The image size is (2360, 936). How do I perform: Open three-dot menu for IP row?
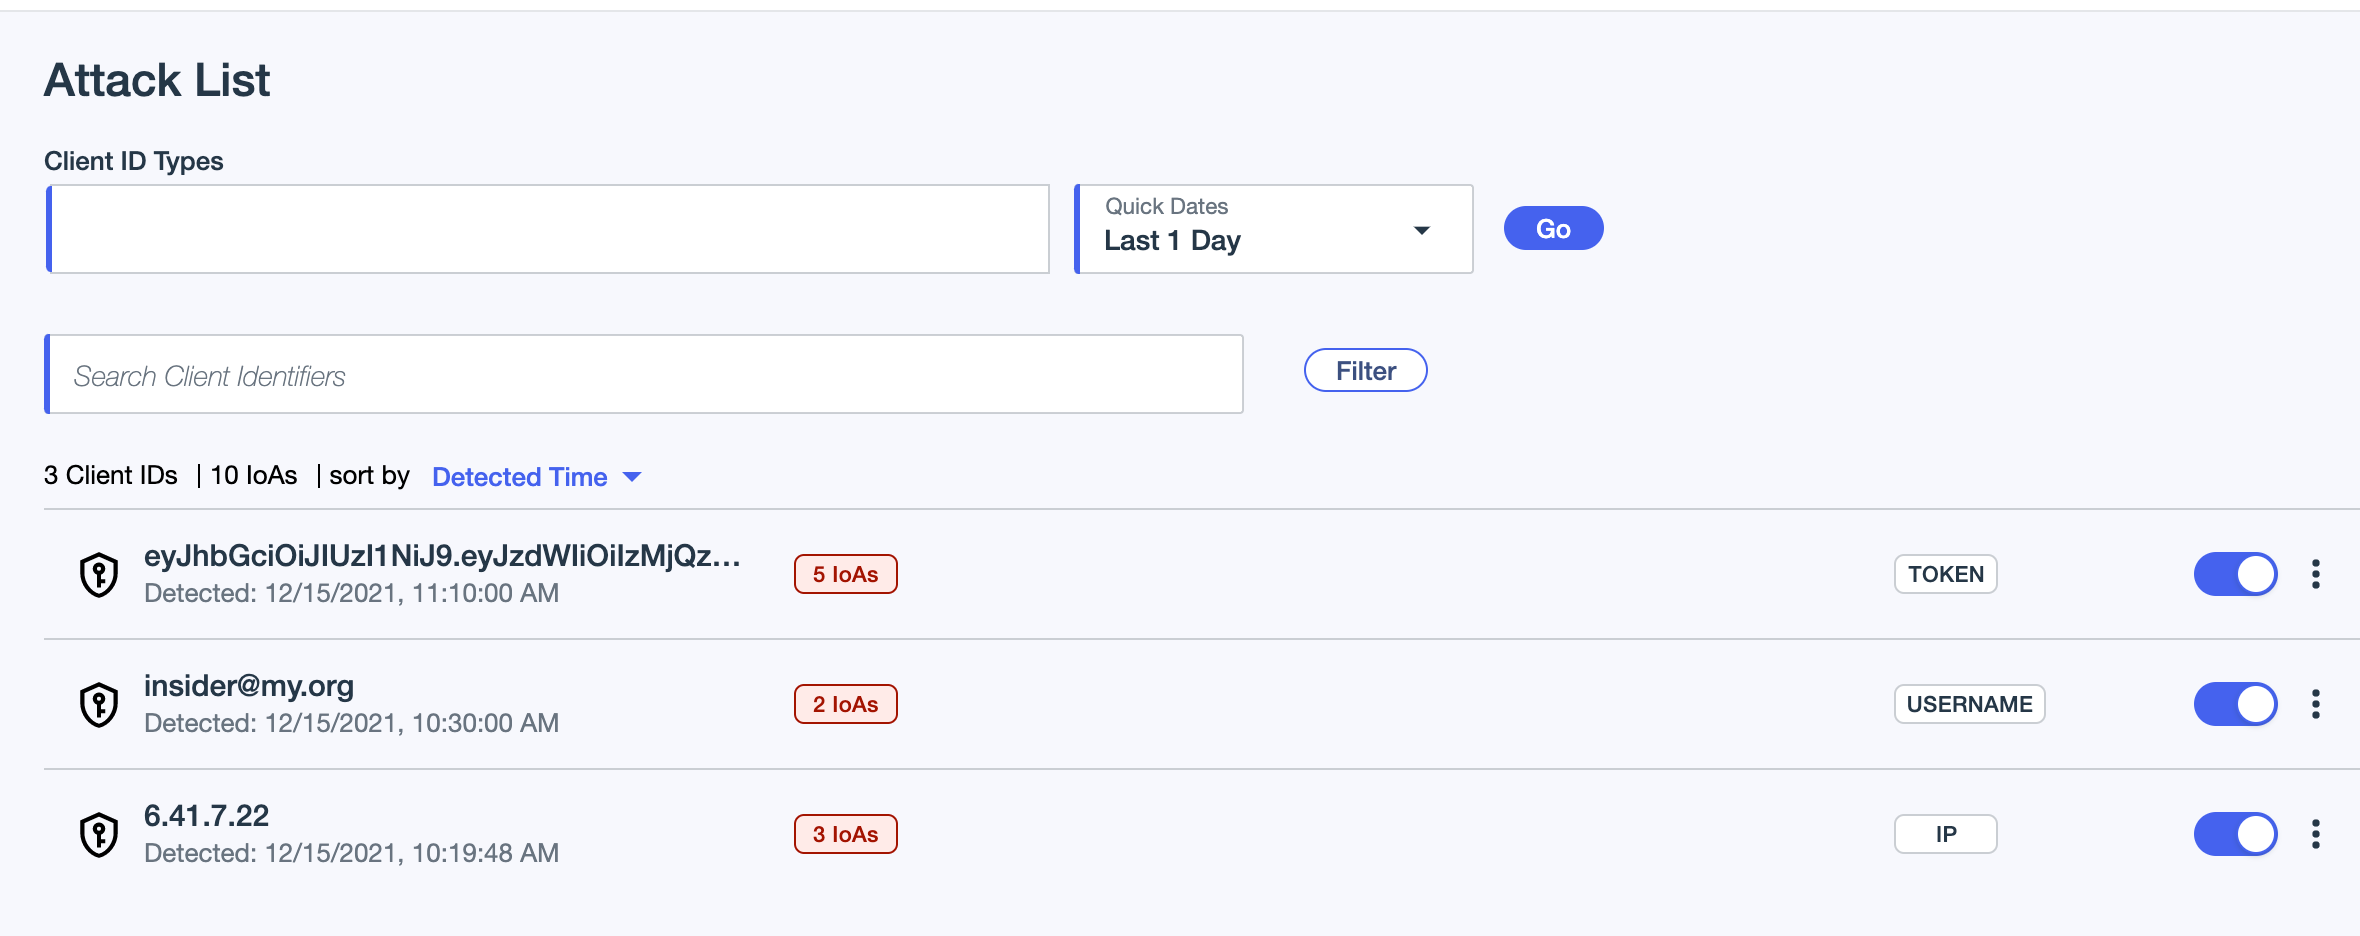point(2315,834)
